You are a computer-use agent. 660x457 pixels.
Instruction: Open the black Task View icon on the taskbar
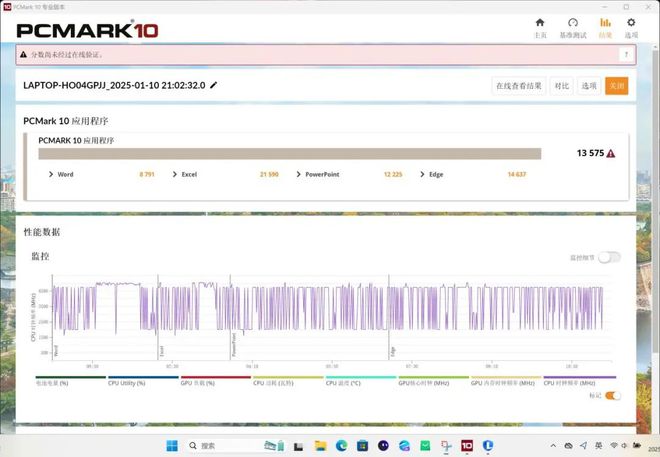click(x=298, y=446)
